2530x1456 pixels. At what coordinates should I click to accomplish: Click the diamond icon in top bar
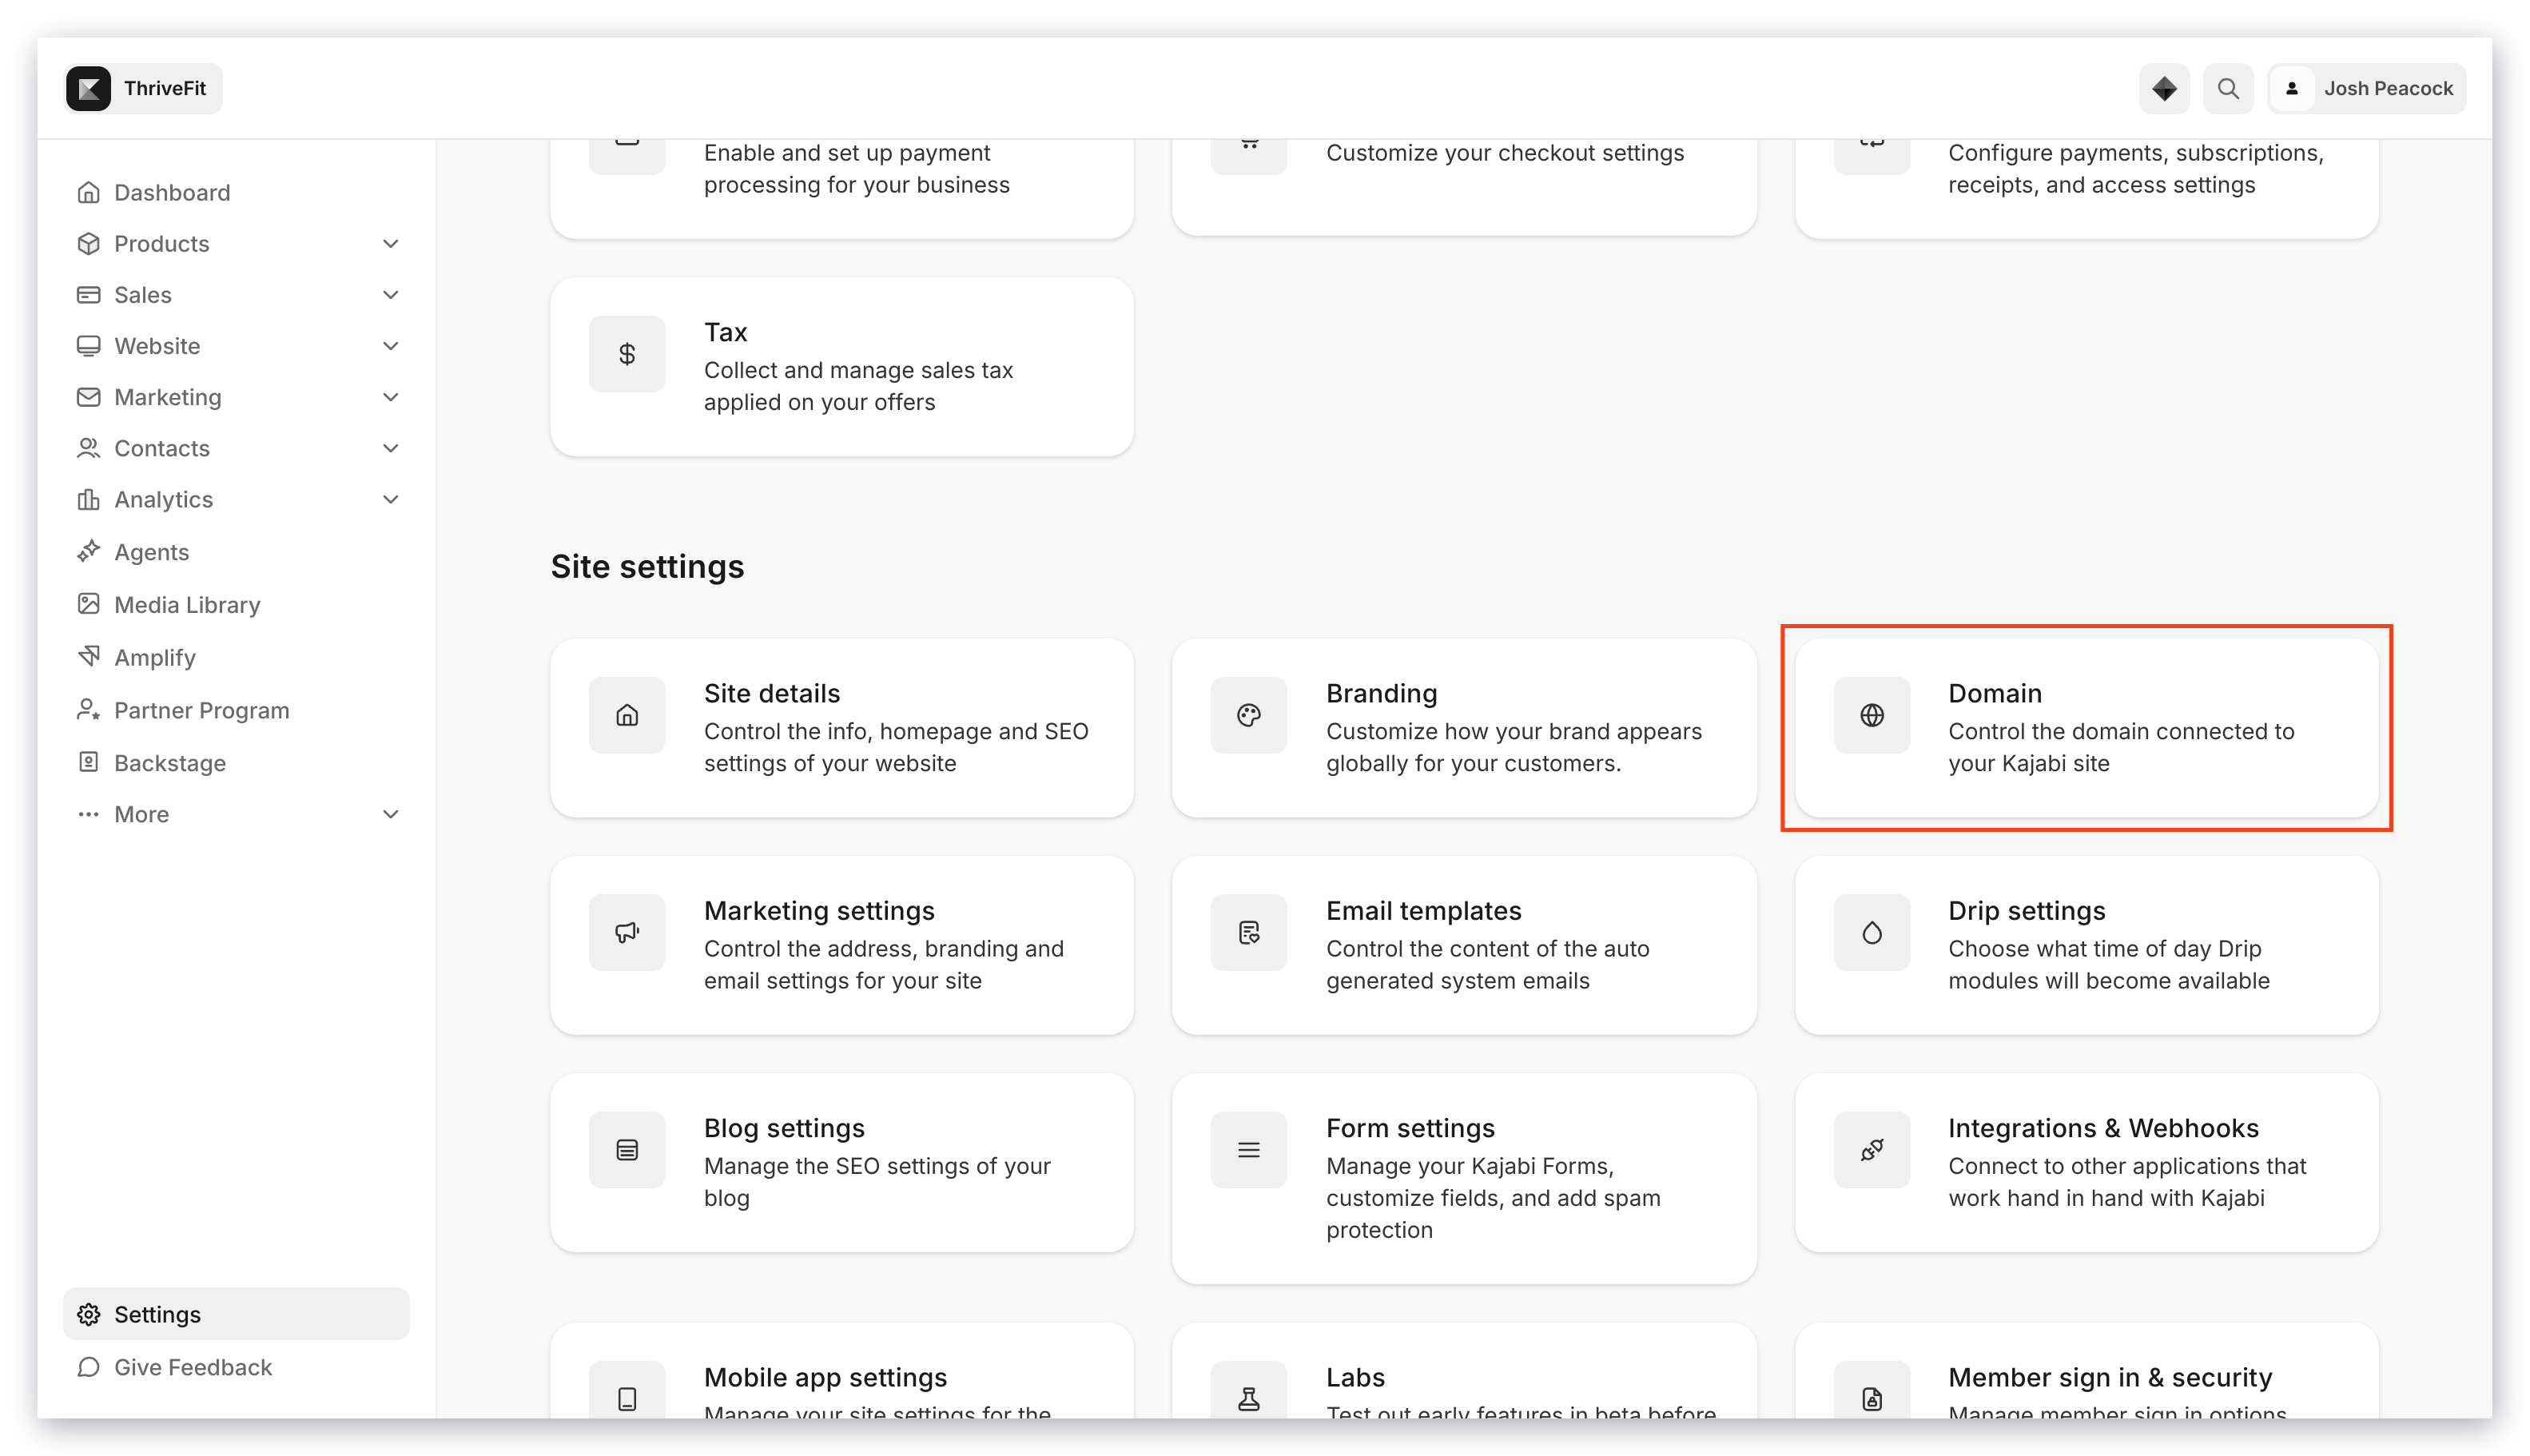click(x=2164, y=88)
